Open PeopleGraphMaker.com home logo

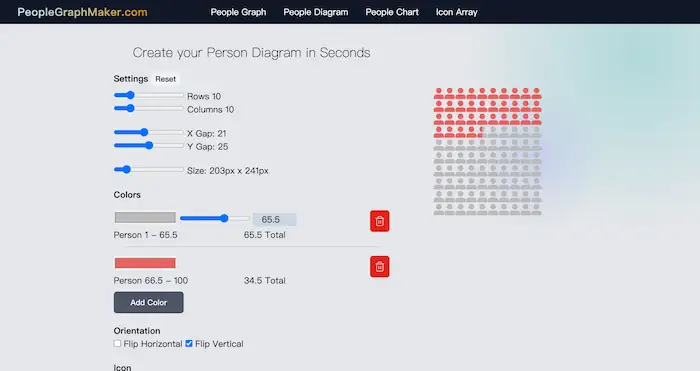pyautogui.click(x=83, y=12)
